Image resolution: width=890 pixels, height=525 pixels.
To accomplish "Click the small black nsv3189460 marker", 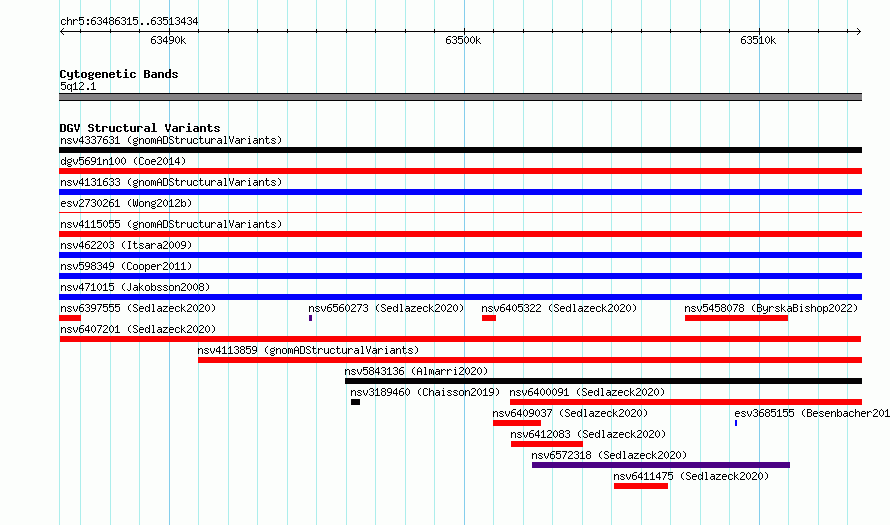I will (x=355, y=402).
